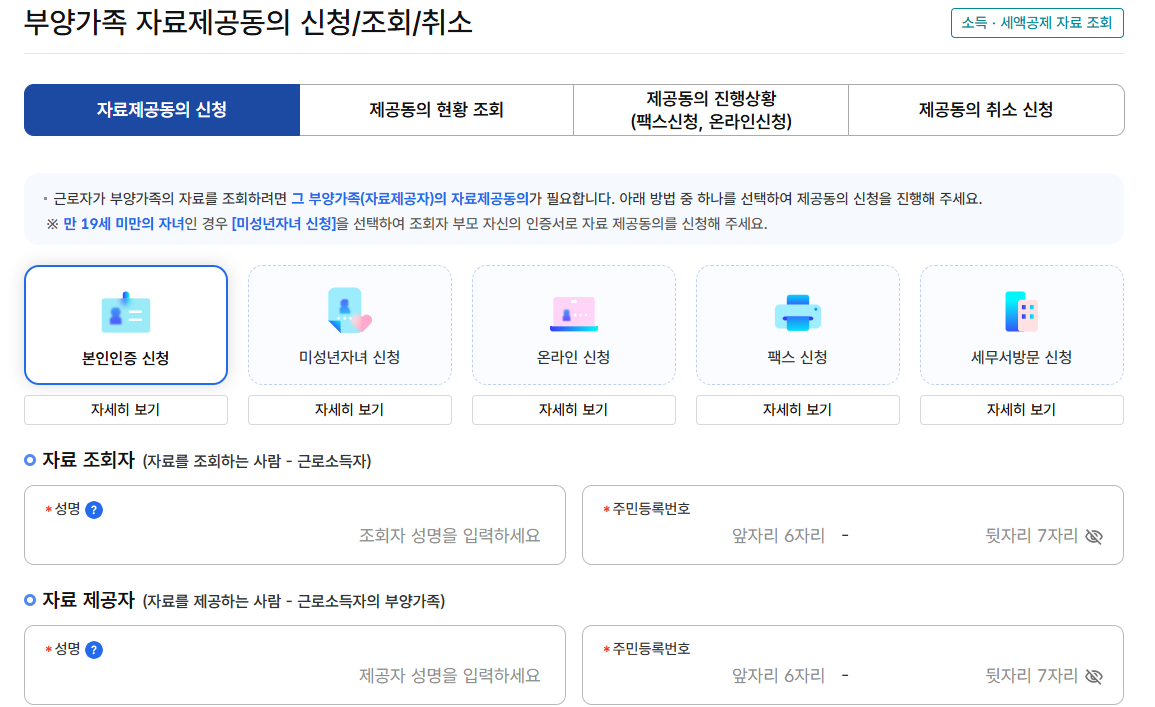Click page title 부양가족 자료제공동의 신청/조회/취소

tap(248, 22)
